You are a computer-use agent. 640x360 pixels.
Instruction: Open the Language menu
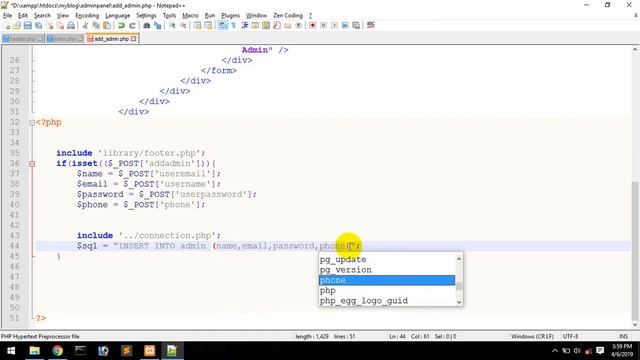(x=118, y=16)
